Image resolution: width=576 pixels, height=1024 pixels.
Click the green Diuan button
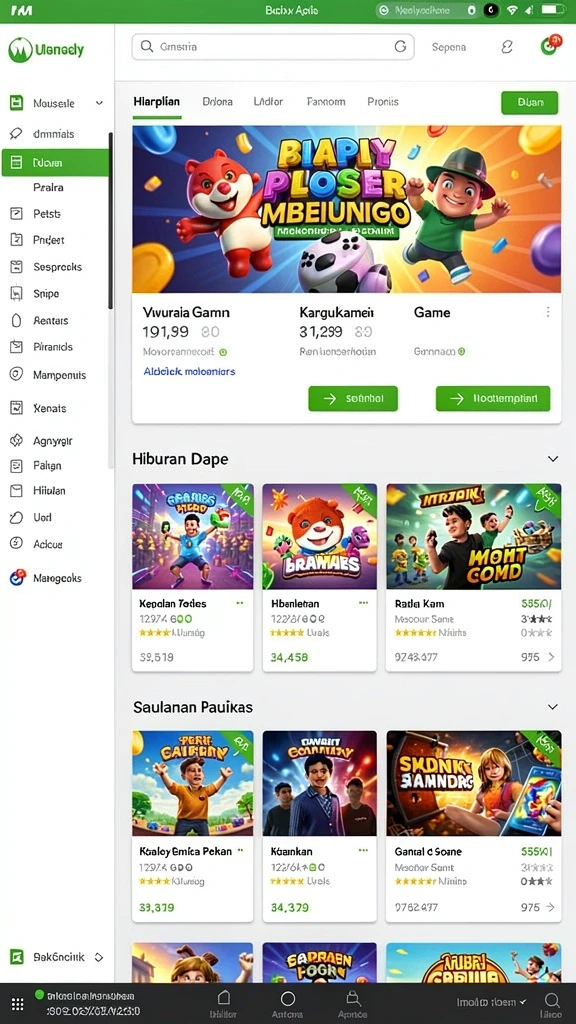[x=530, y=103]
